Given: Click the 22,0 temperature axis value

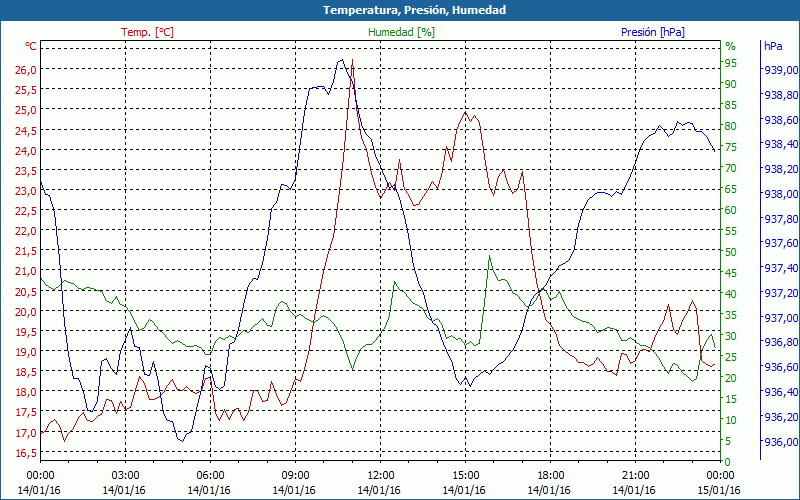Looking at the screenshot, I should (27, 231).
